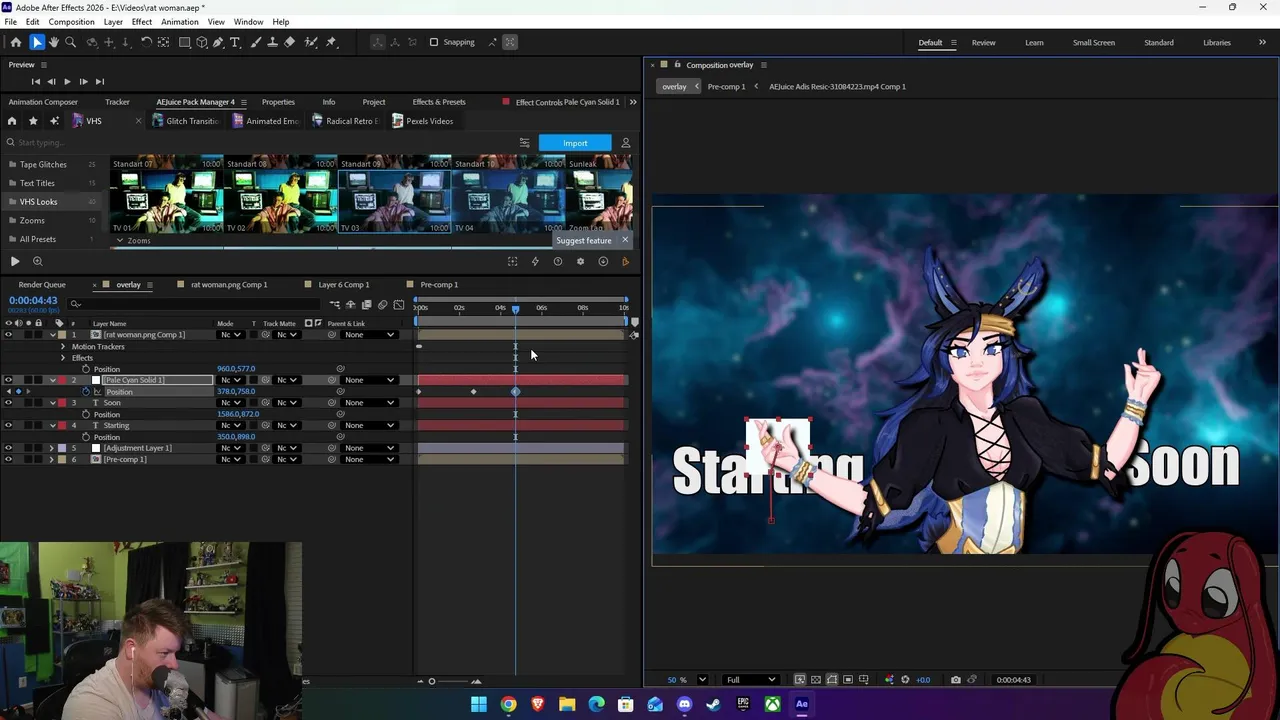Select the Pen tool
Viewport: 1280px width, 720px height.
pos(218,42)
